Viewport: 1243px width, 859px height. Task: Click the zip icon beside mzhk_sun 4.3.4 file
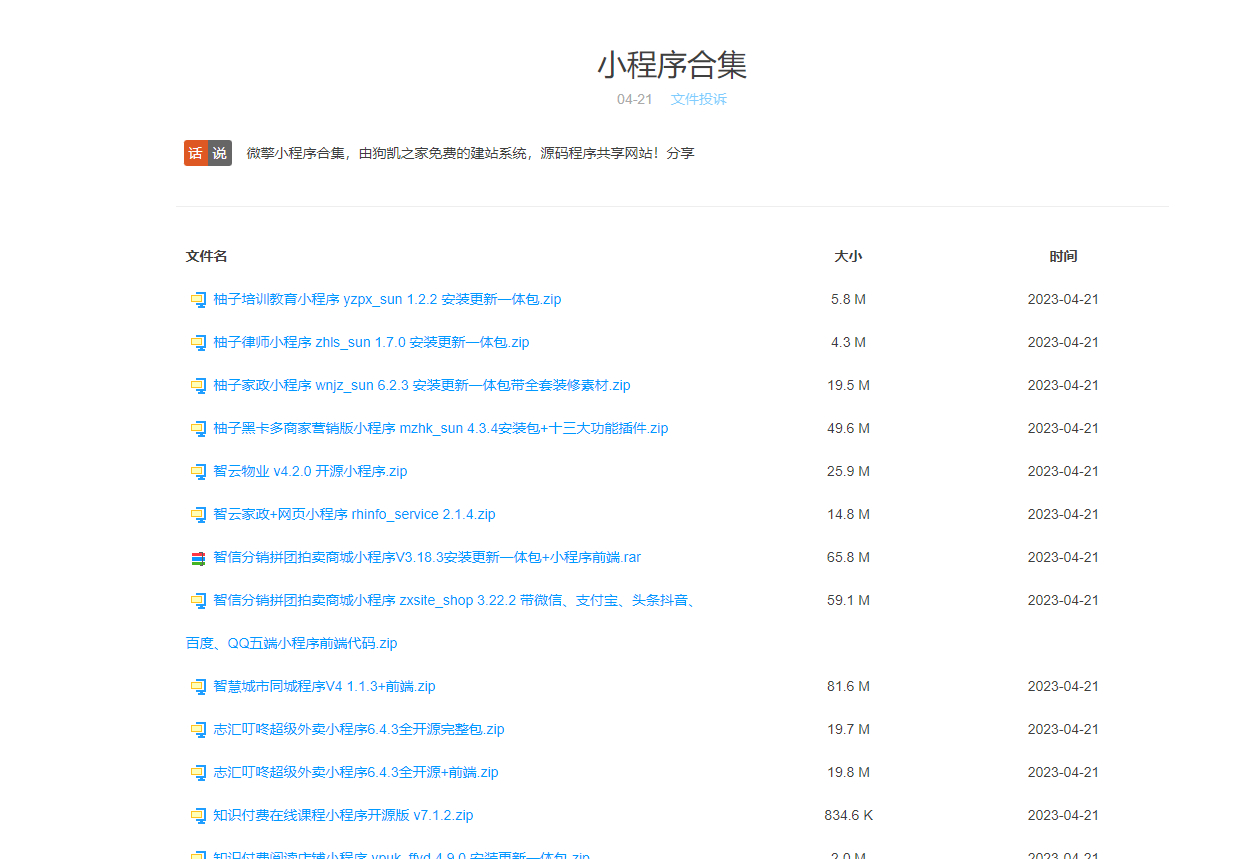pyautogui.click(x=198, y=428)
